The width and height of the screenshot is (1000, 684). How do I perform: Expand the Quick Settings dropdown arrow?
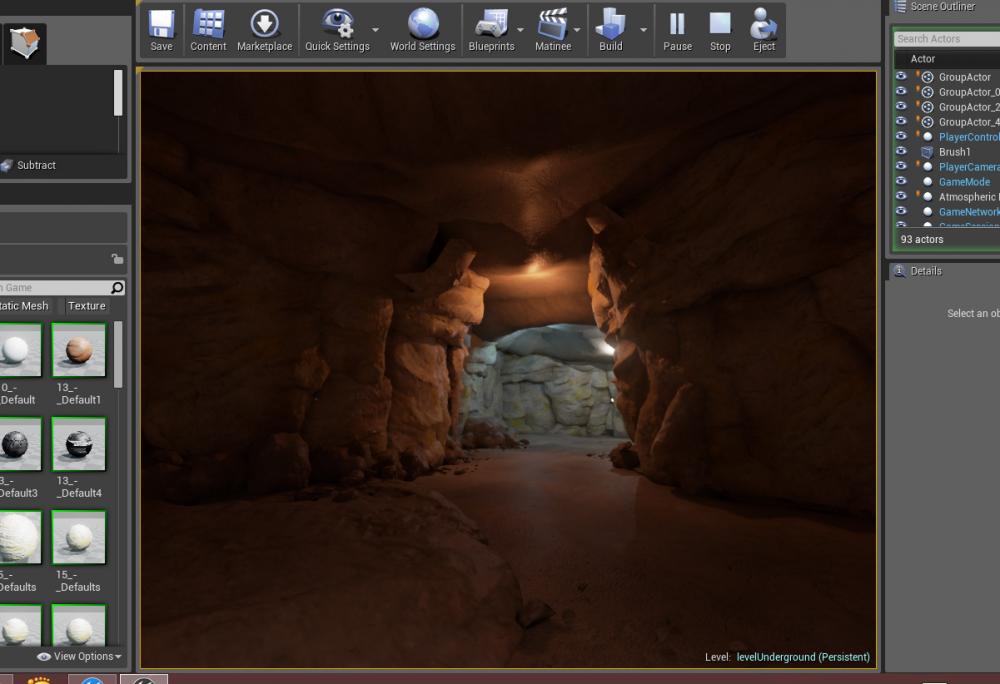click(376, 30)
